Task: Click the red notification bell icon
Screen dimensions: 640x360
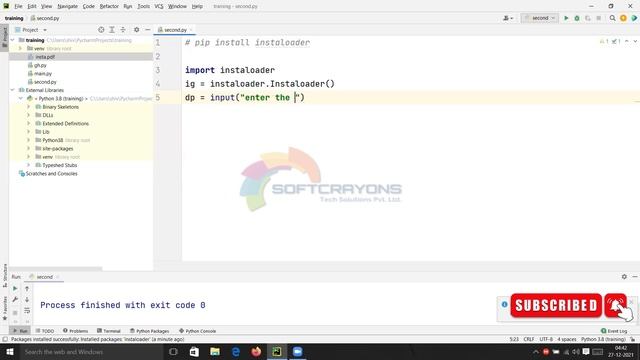Action: (616, 305)
